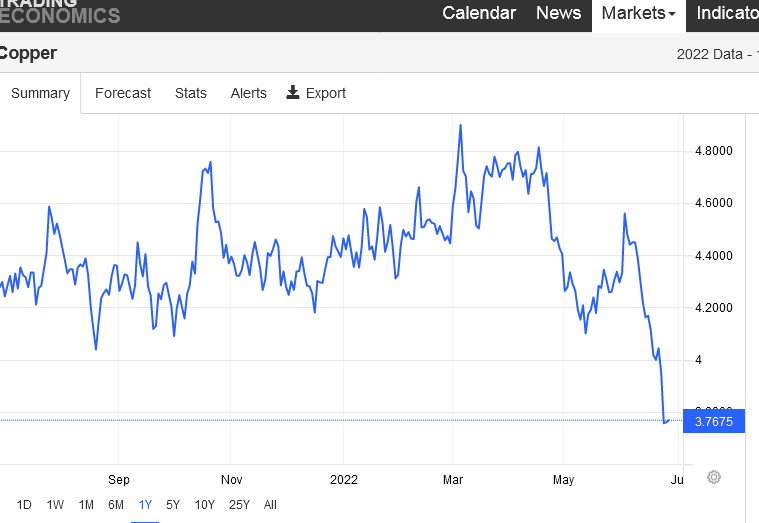Open the Stats tab
Viewport: 759px width, 523px height.
tap(191, 93)
